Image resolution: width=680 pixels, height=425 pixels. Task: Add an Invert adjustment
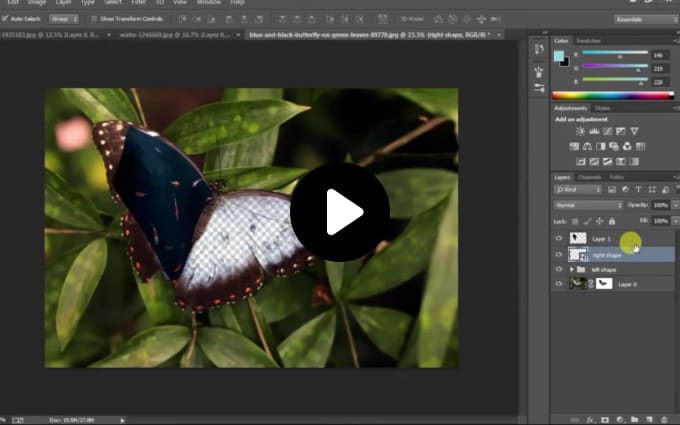580,162
